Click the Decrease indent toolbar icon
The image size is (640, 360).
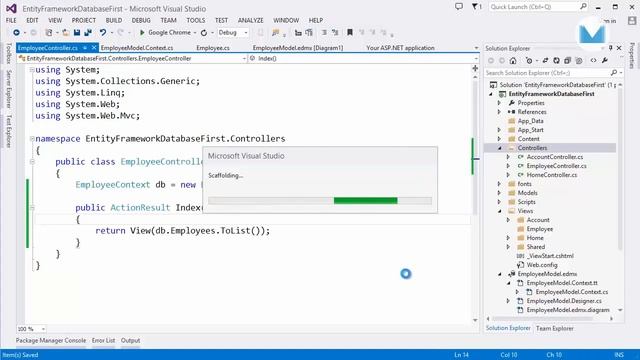point(324,32)
